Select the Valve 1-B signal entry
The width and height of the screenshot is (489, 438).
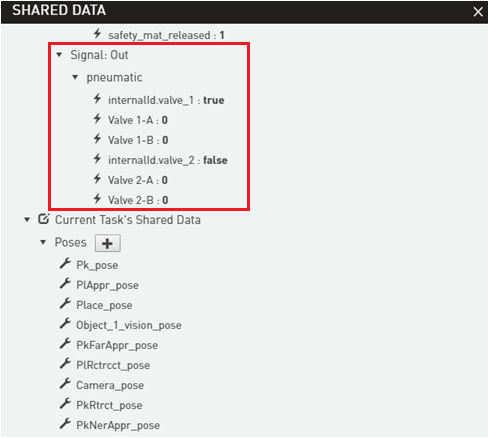(x=138, y=140)
